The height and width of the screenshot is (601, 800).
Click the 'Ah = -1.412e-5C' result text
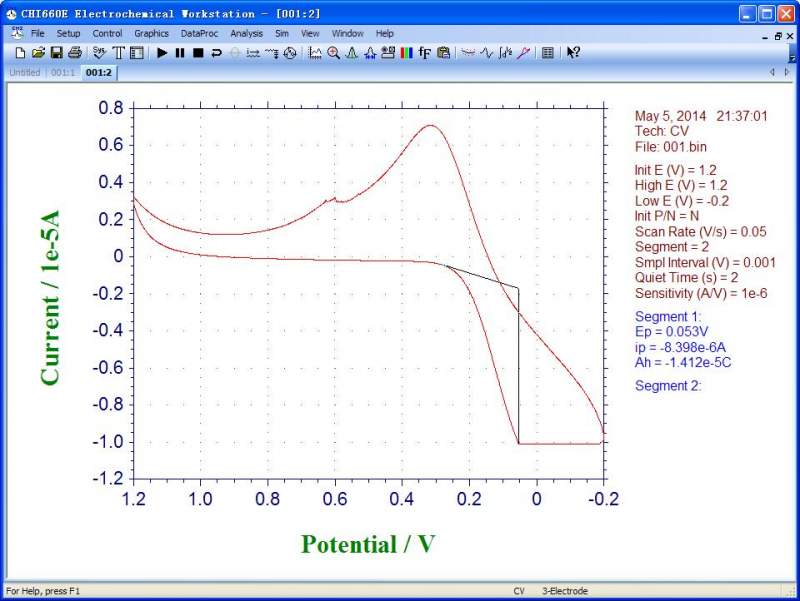[683, 363]
